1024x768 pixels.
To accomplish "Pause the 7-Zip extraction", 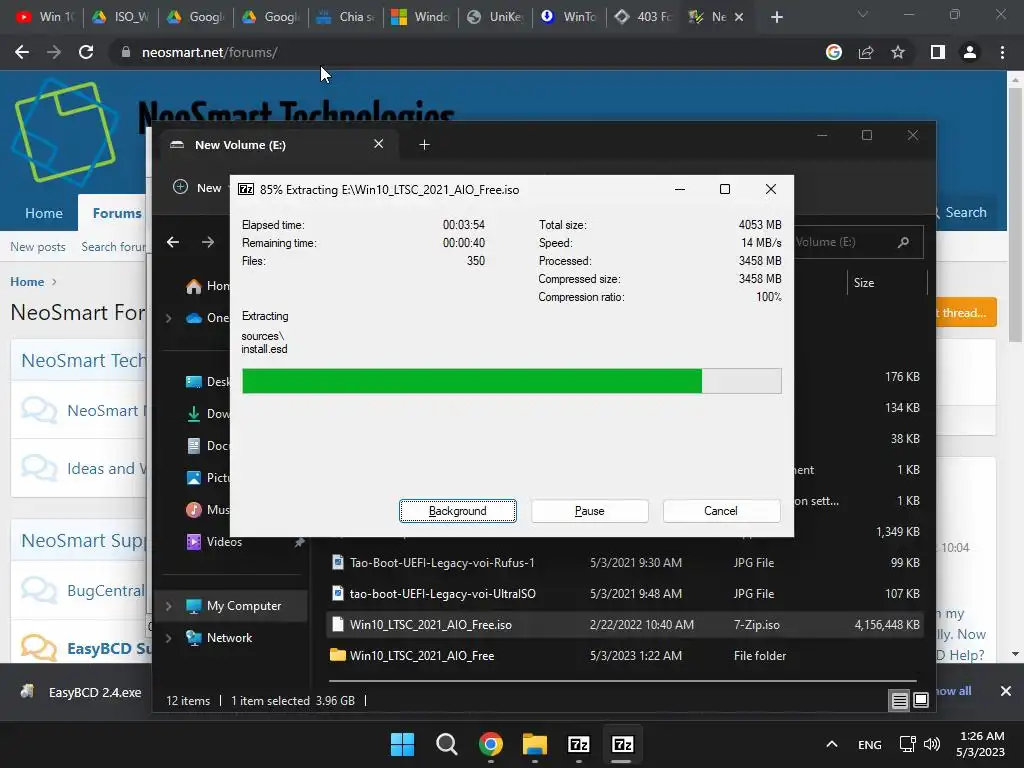I will (x=590, y=511).
